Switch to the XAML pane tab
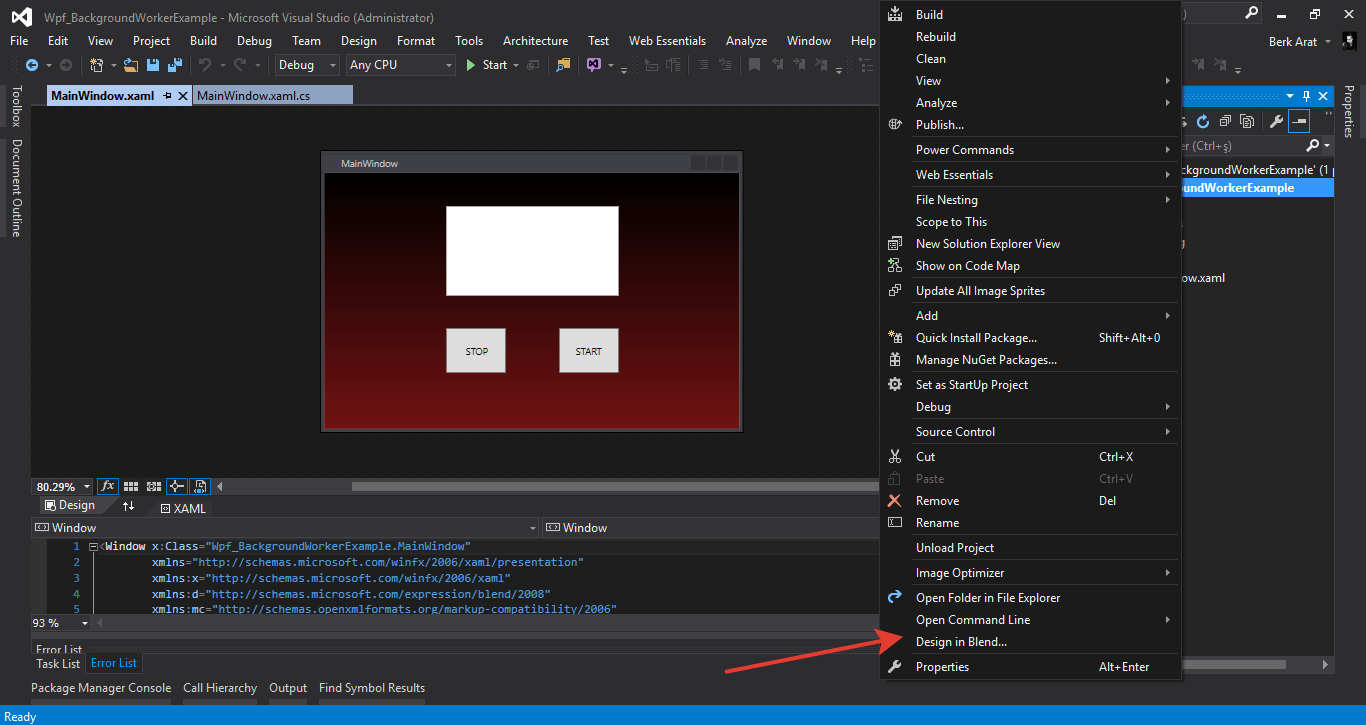 click(183, 508)
